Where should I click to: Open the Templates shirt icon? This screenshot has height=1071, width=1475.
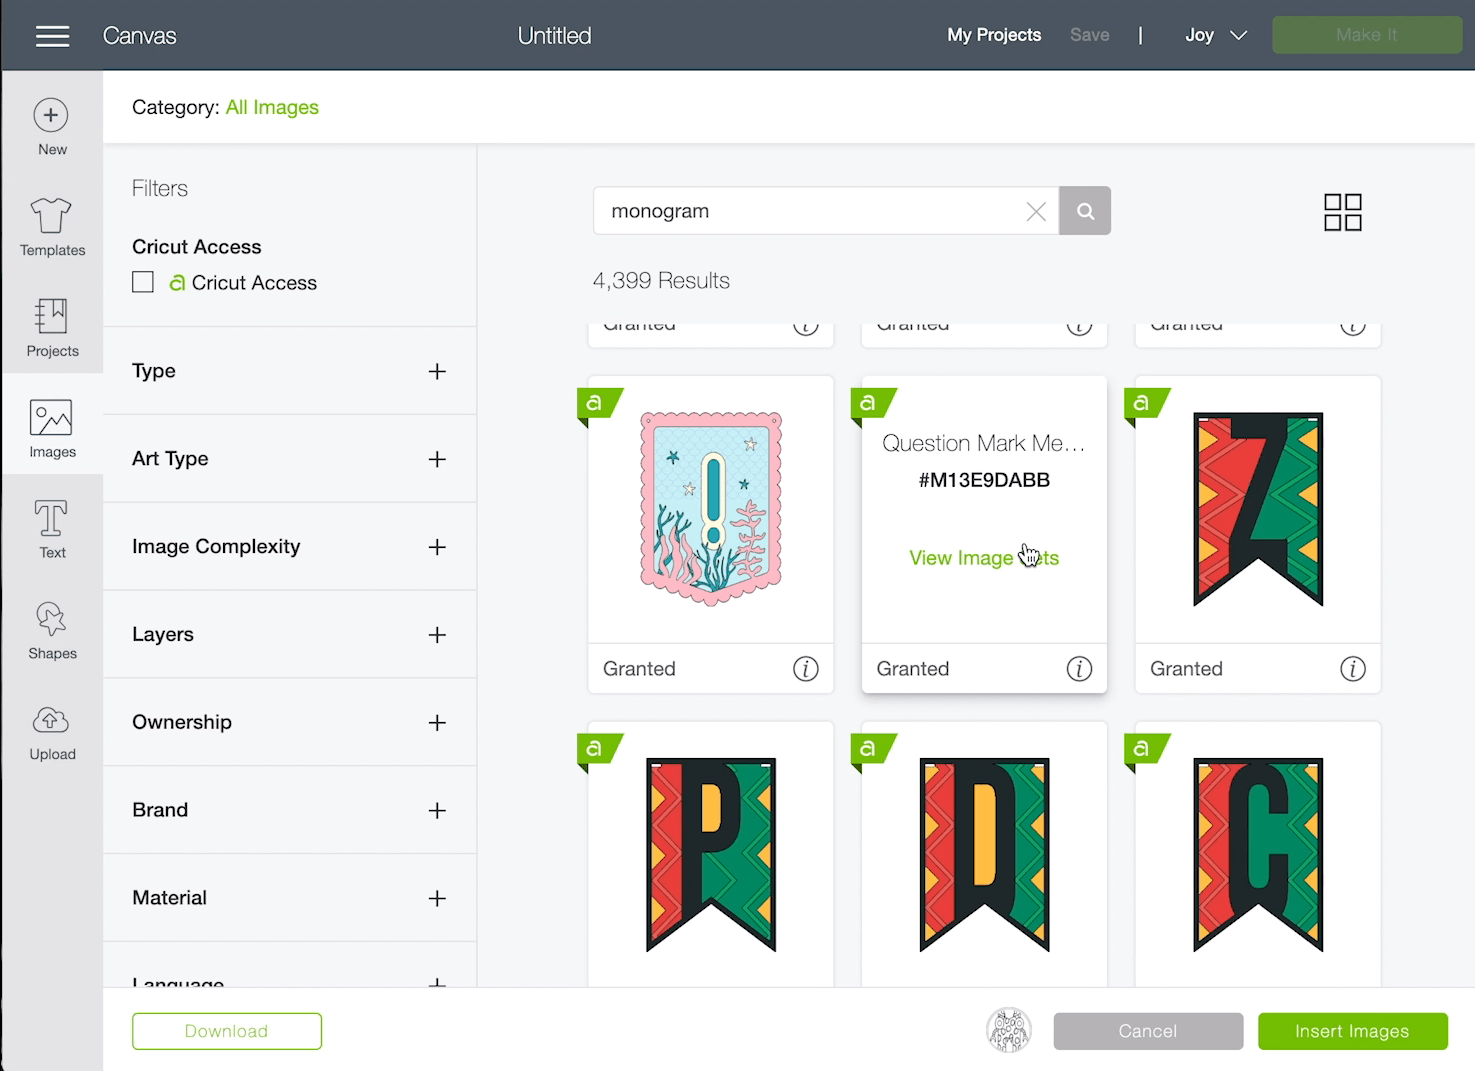(x=51, y=215)
